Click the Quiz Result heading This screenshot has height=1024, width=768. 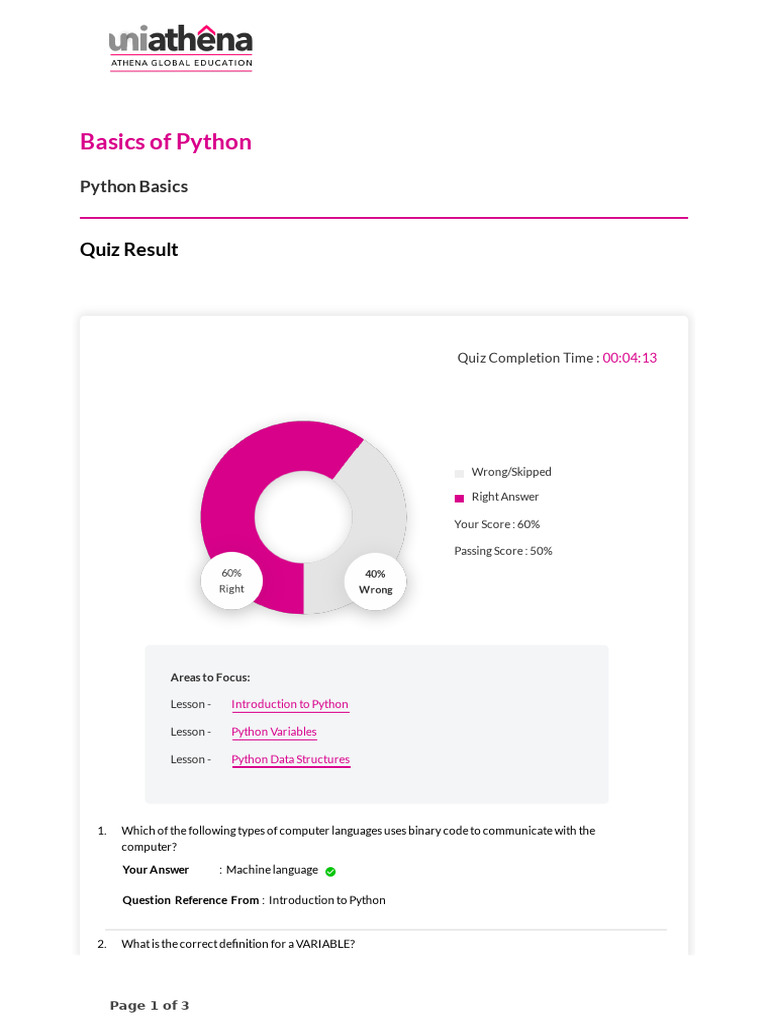129,249
